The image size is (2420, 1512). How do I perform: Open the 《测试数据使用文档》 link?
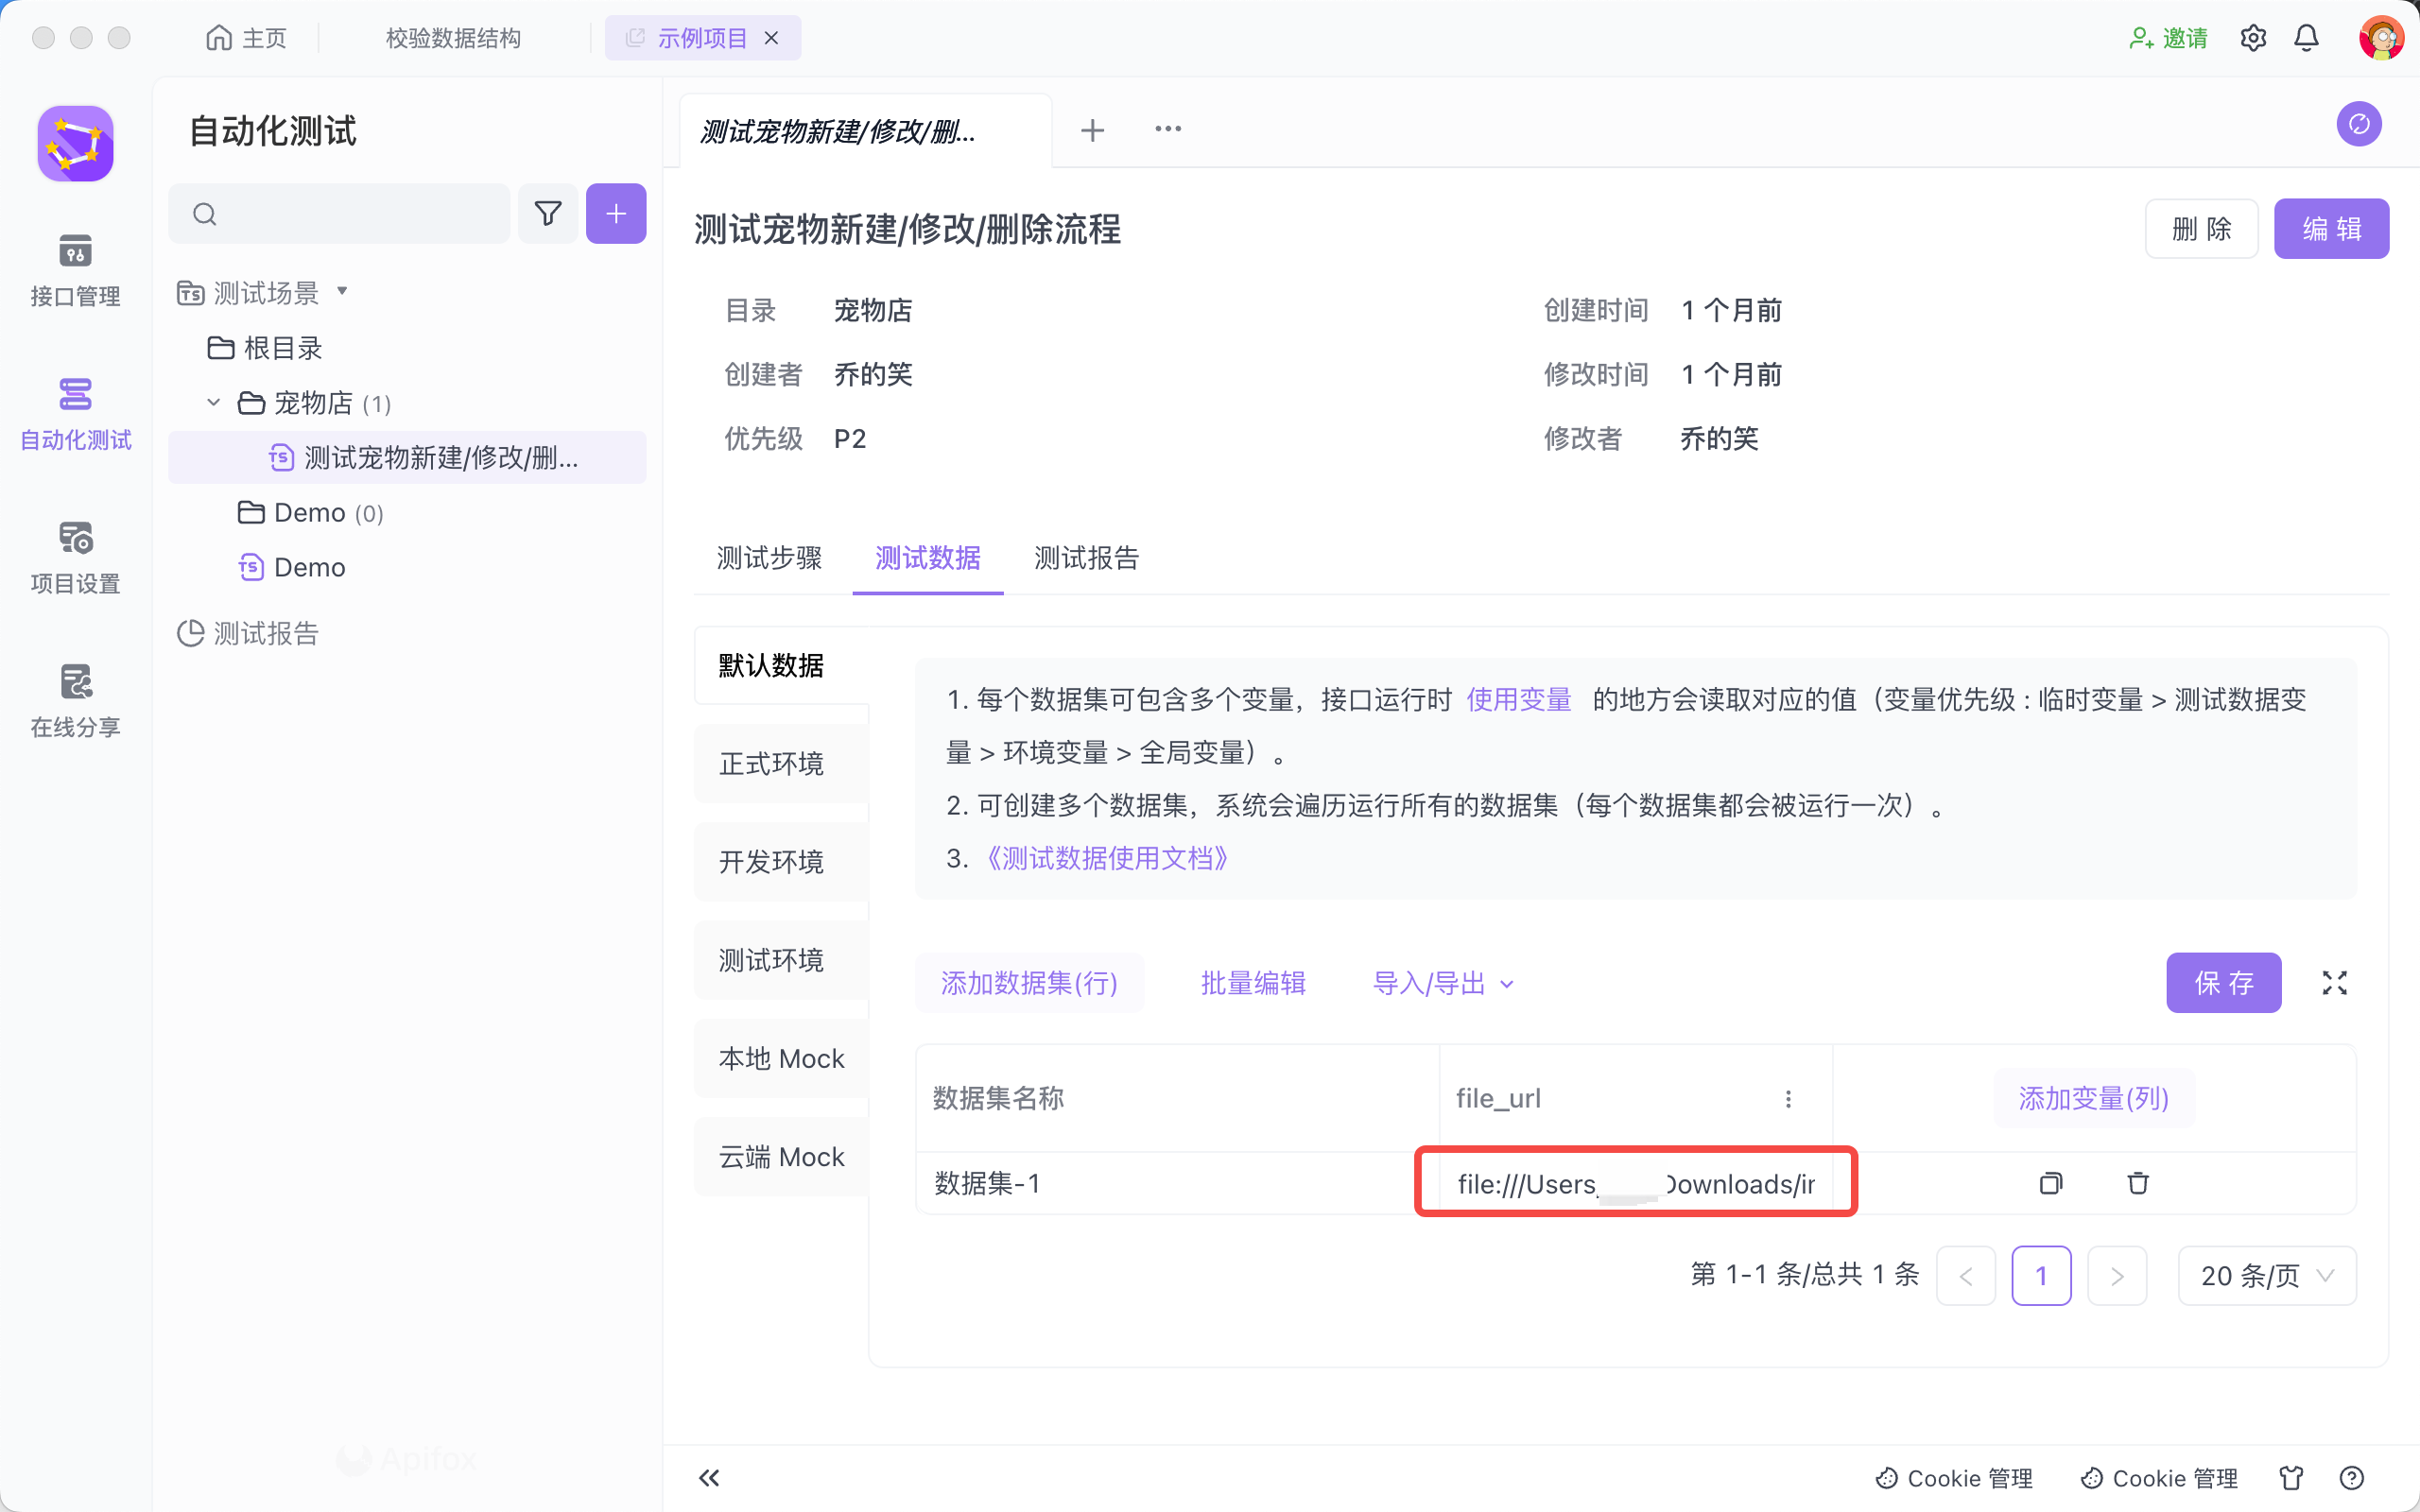[x=1106, y=858]
